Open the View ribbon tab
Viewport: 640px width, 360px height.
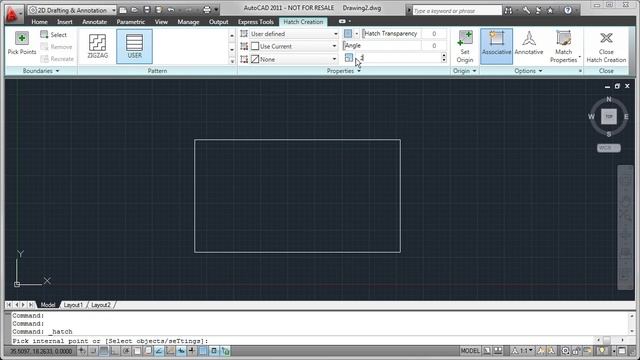tap(161, 22)
